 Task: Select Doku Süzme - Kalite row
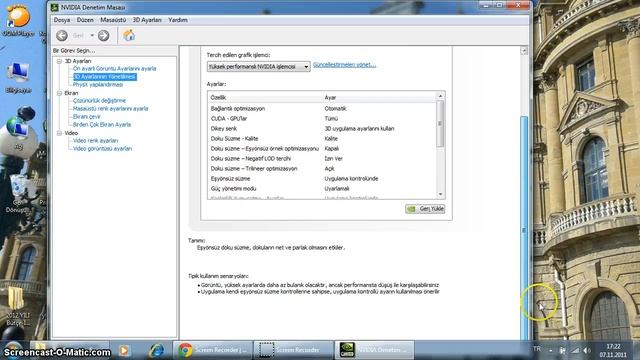click(322, 138)
